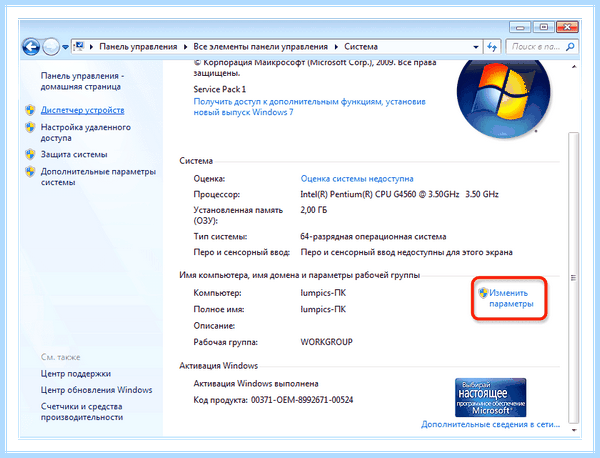This screenshot has width=600, height=458.
Task: Expand the arrow before Система breadcrumb
Action: (336, 47)
